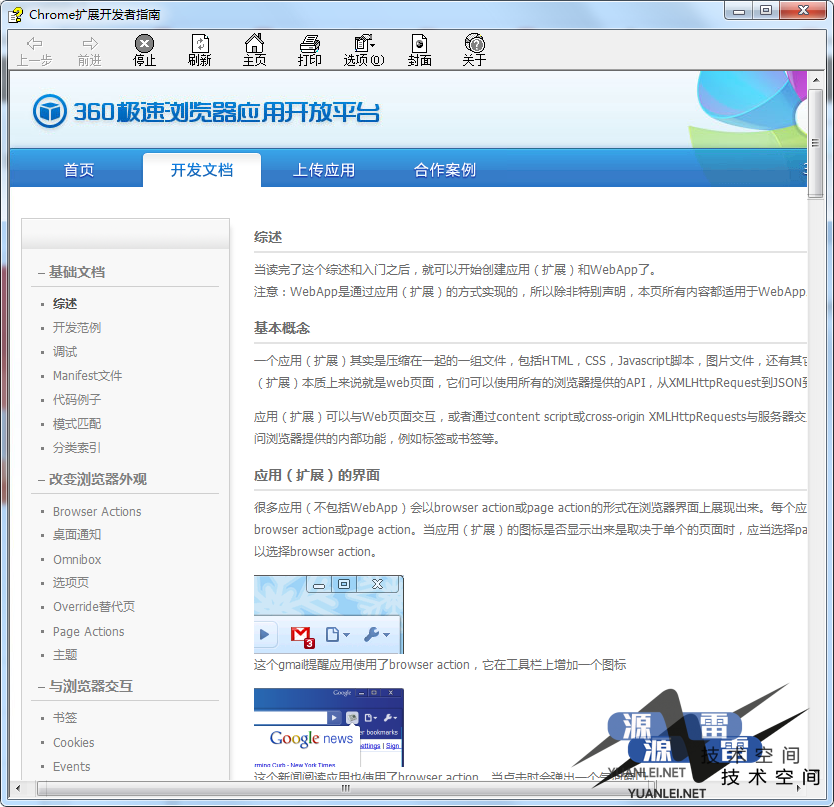Open the 书签 sidebar link
834x807 pixels.
pos(65,718)
